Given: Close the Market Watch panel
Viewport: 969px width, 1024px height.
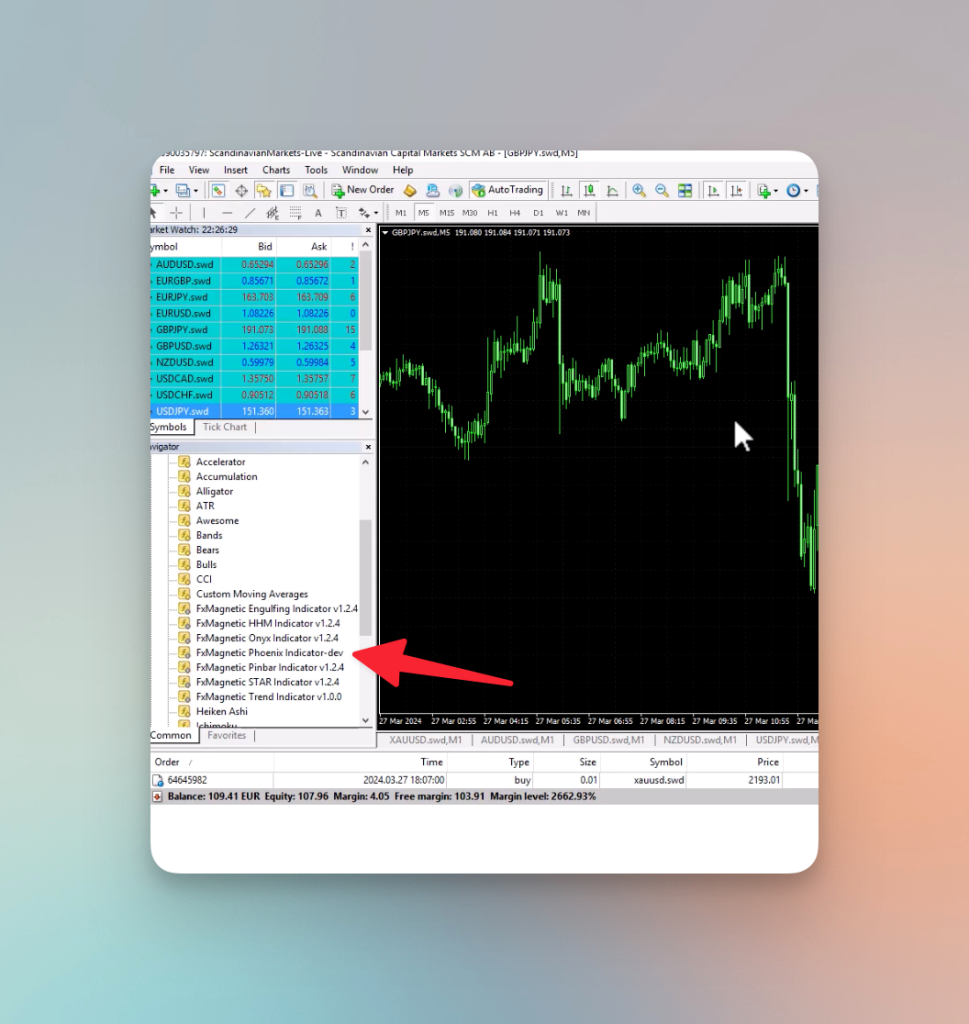Looking at the screenshot, I should [368, 230].
